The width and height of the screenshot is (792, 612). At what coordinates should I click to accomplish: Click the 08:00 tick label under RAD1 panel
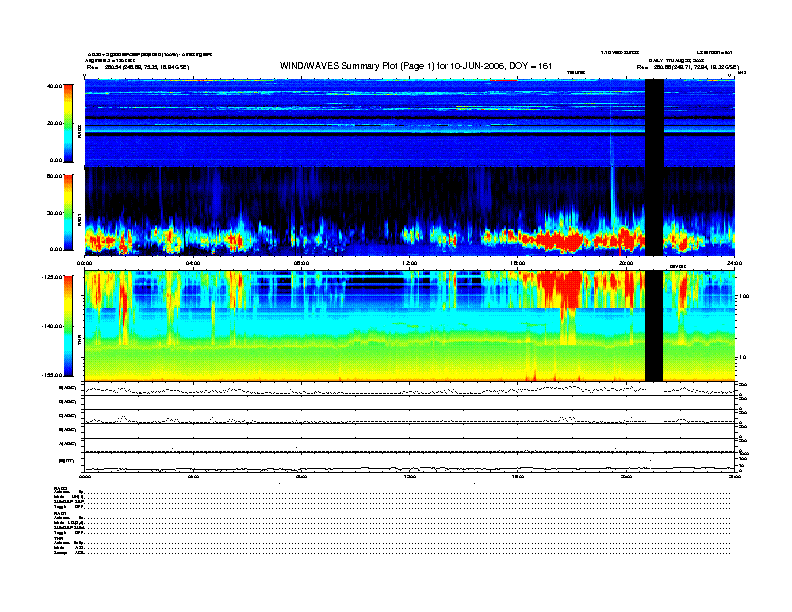pos(301,263)
